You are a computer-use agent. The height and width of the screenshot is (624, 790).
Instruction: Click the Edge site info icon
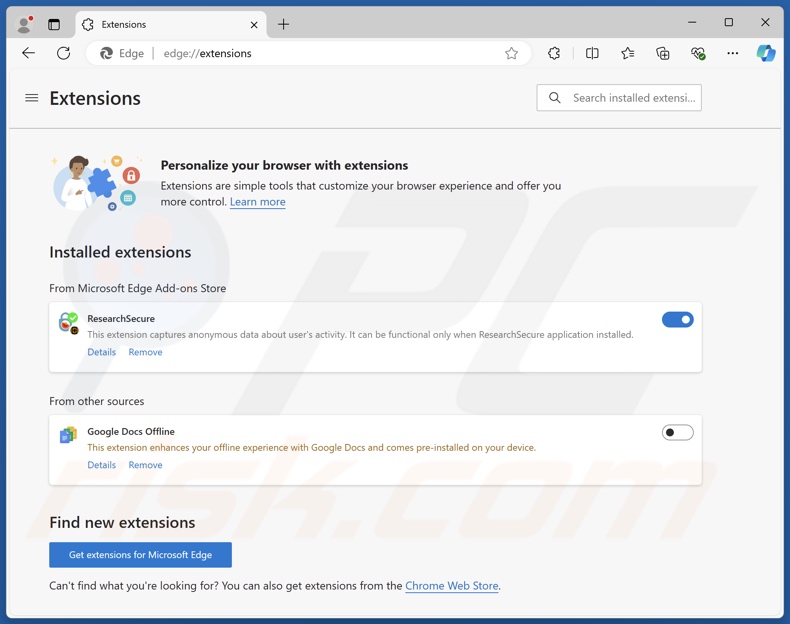point(122,53)
